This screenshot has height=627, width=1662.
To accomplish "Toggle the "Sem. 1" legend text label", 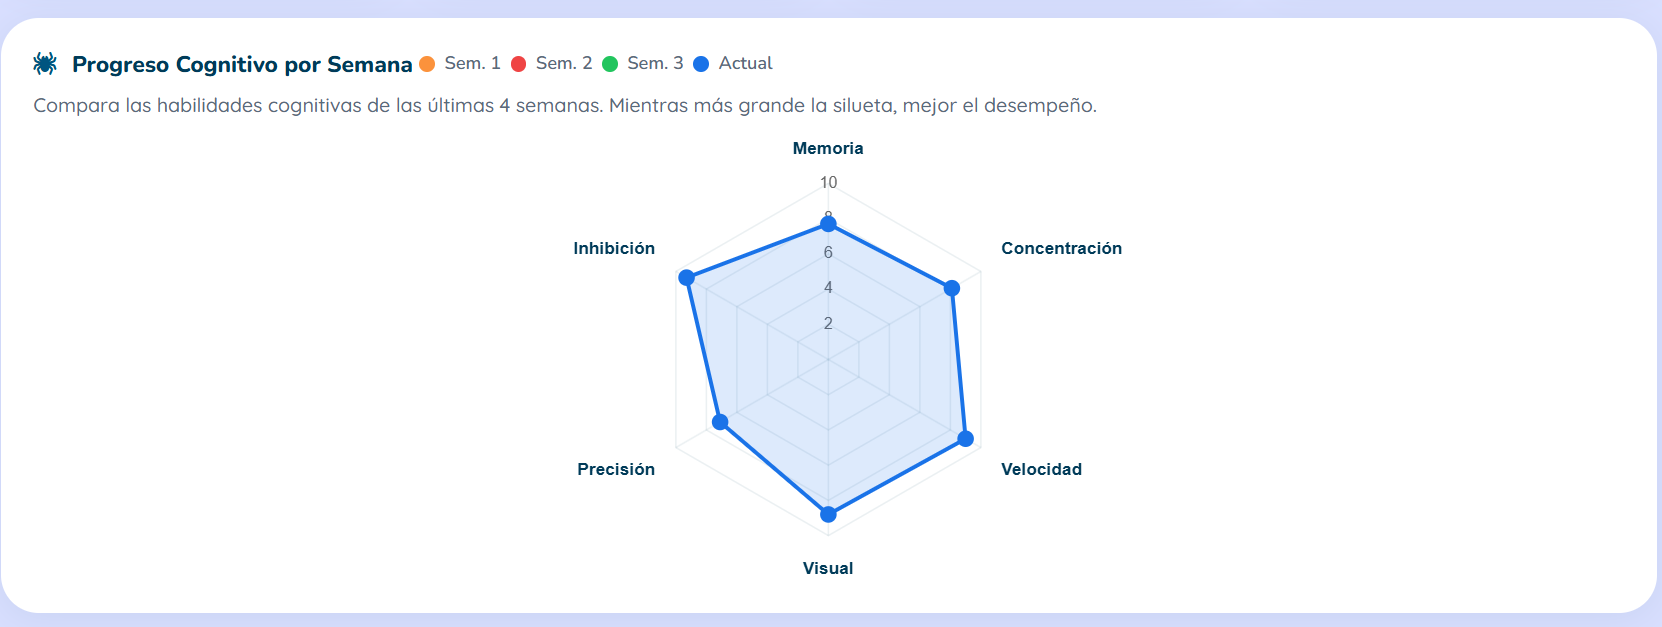I will click(x=472, y=63).
